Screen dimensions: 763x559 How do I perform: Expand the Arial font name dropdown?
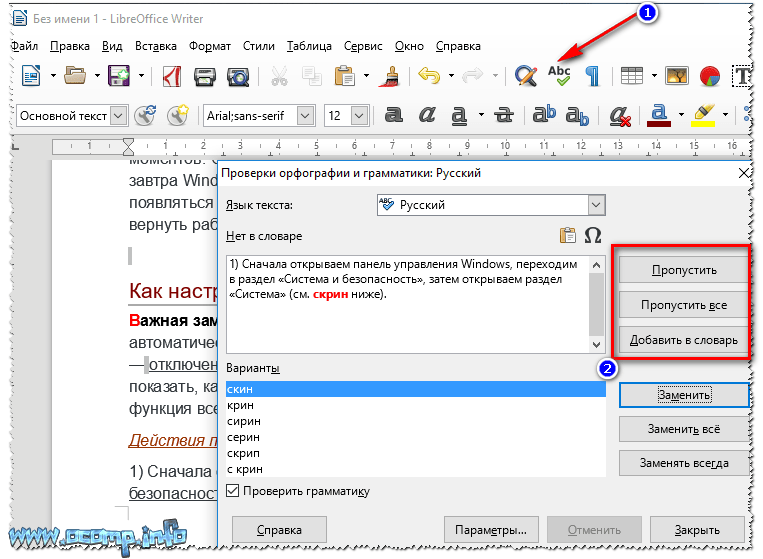click(306, 116)
